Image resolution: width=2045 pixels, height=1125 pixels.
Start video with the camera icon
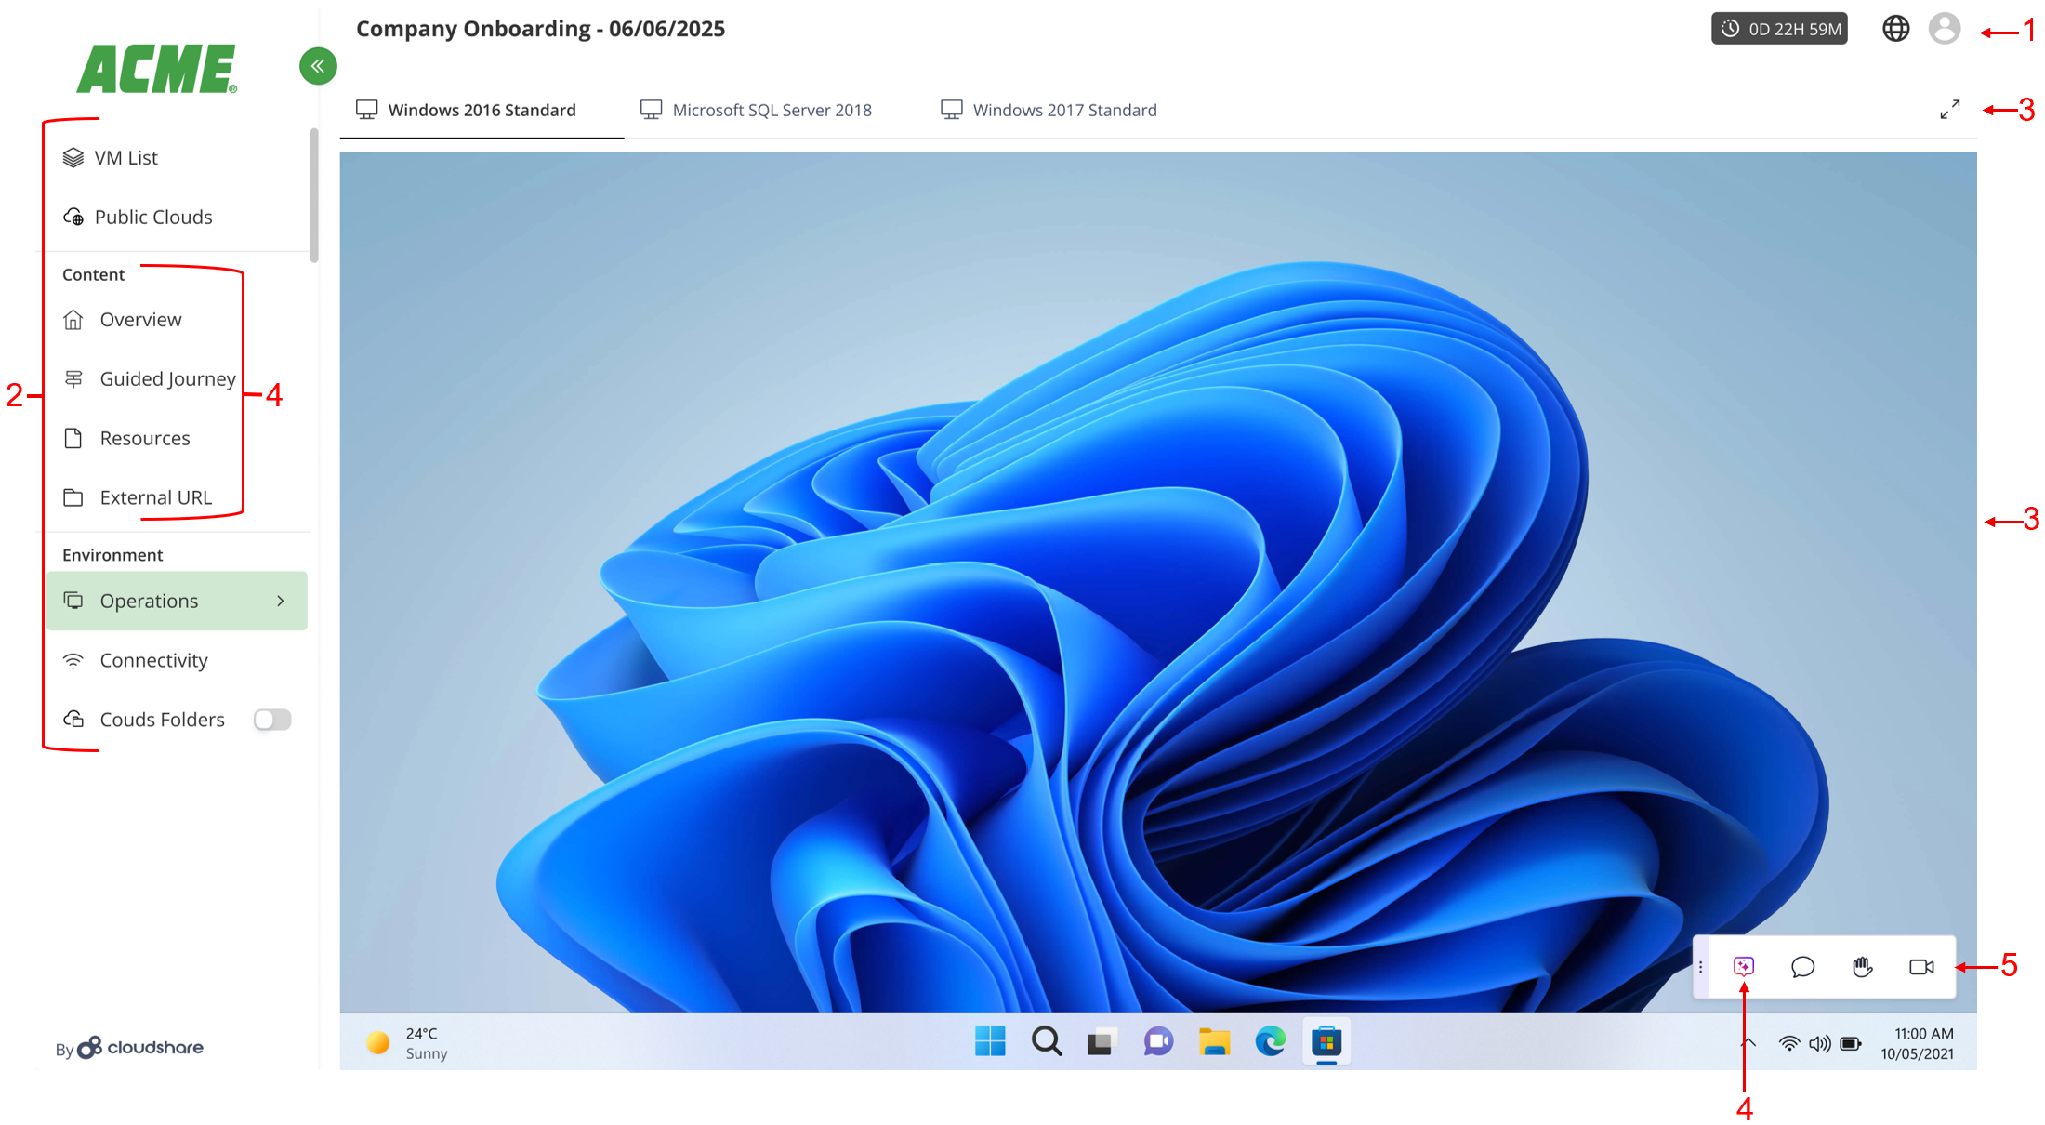click(x=1921, y=966)
